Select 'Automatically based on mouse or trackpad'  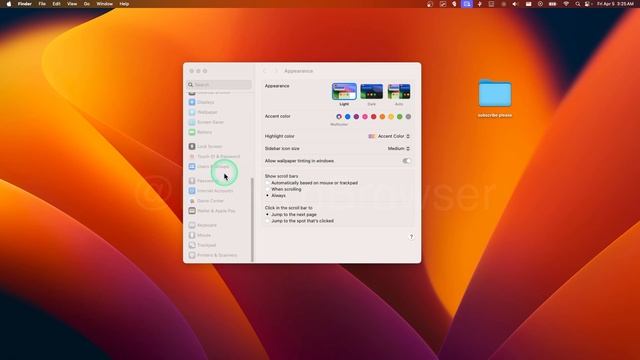[x=312, y=183]
